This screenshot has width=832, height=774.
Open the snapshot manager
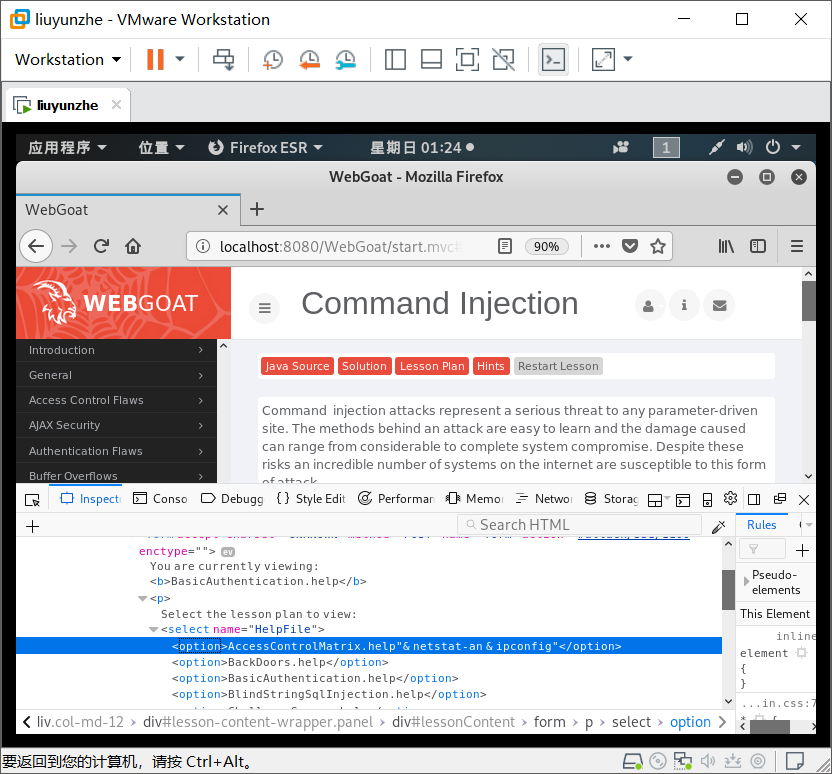pos(345,59)
